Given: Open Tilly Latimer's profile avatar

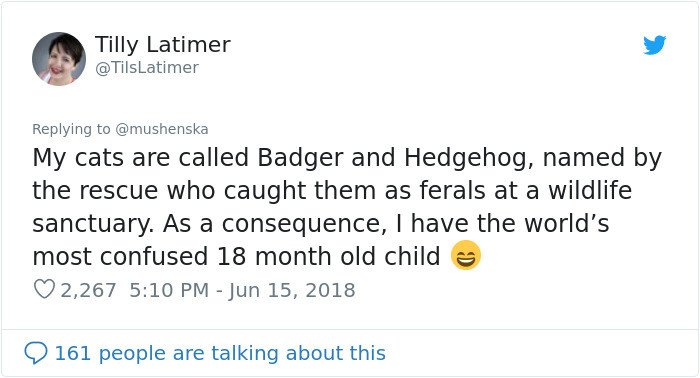Looking at the screenshot, I should pyautogui.click(x=59, y=58).
